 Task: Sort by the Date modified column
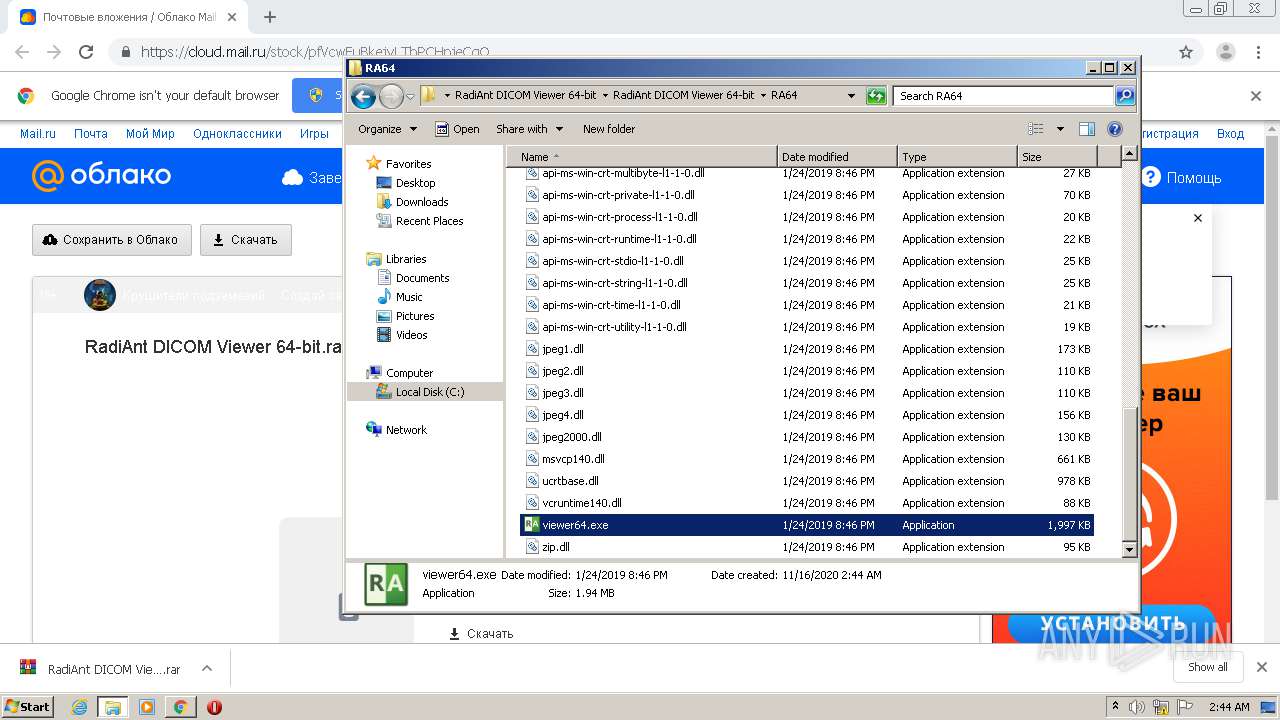pyautogui.click(x=837, y=157)
